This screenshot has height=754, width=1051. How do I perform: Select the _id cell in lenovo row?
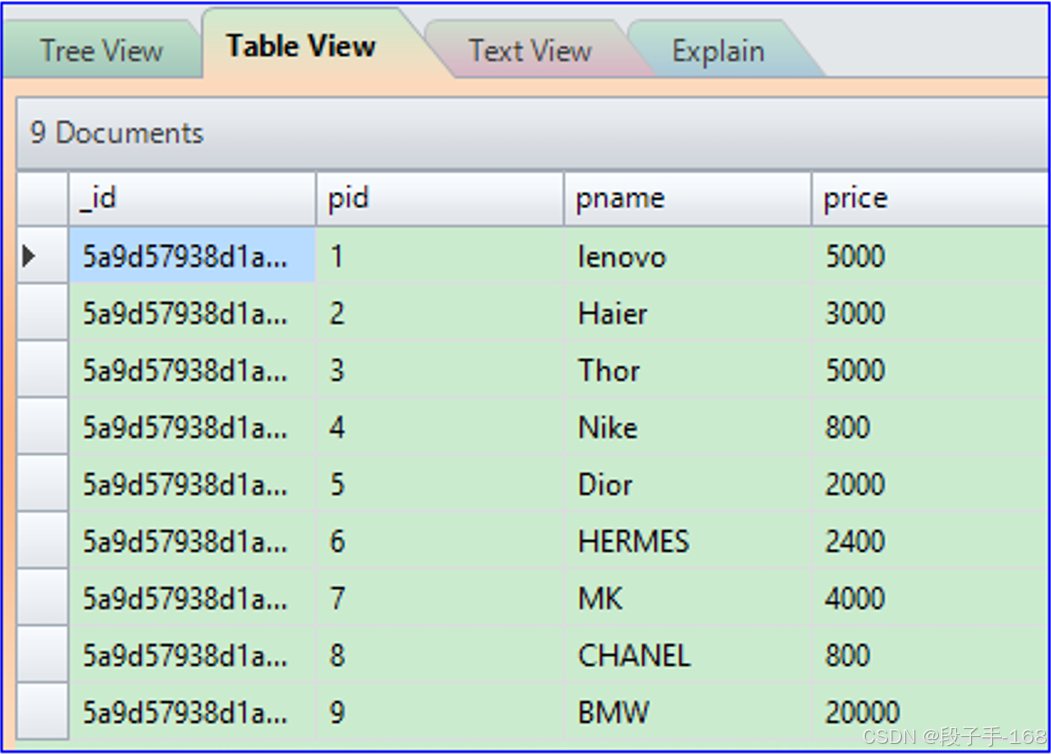click(192, 255)
